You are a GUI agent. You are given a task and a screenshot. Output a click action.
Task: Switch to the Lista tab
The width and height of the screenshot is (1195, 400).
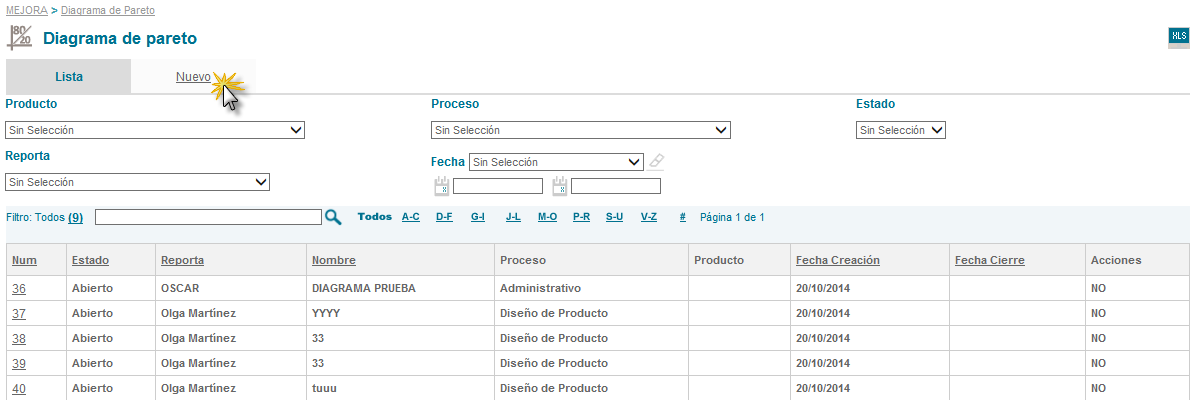click(x=69, y=77)
